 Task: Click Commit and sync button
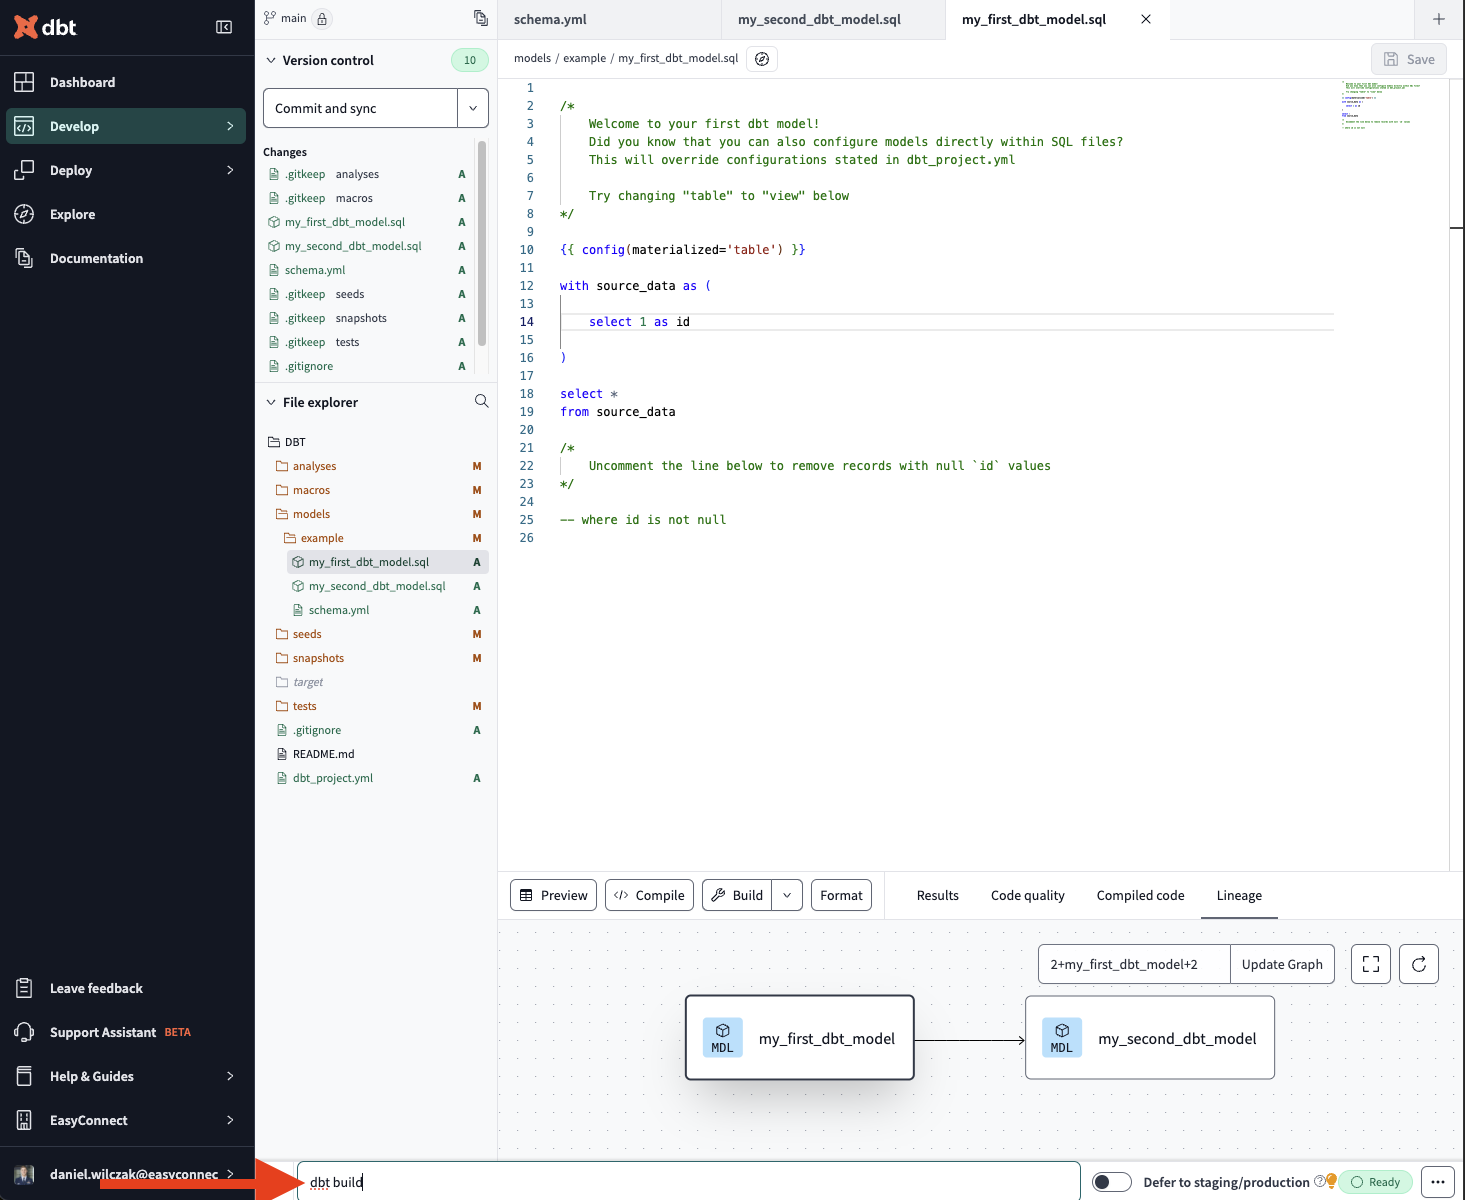(360, 108)
